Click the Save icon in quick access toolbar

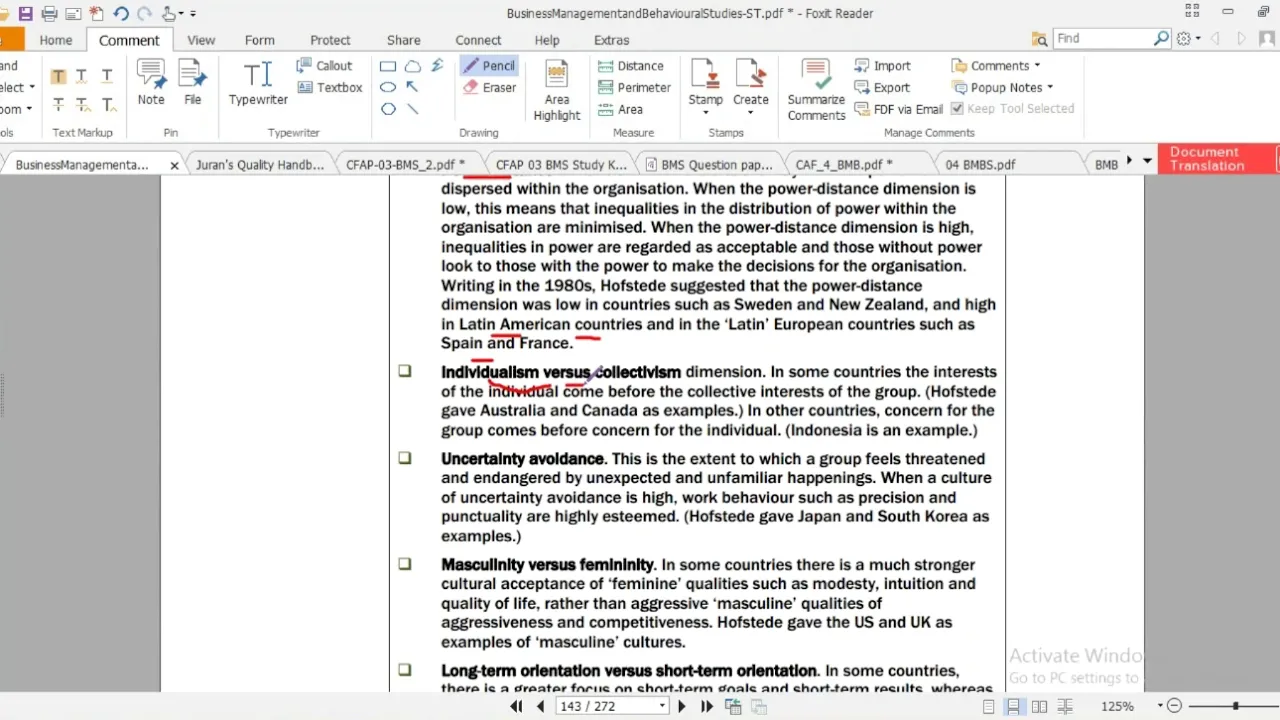click(26, 14)
